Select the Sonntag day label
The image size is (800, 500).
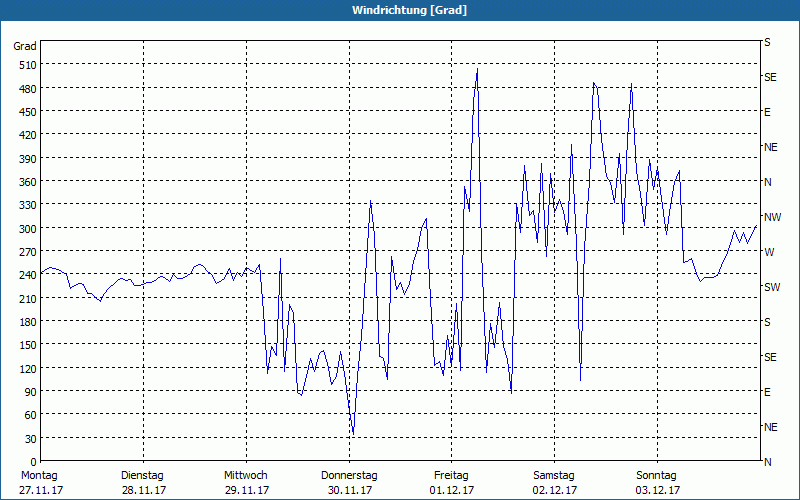tap(656, 476)
